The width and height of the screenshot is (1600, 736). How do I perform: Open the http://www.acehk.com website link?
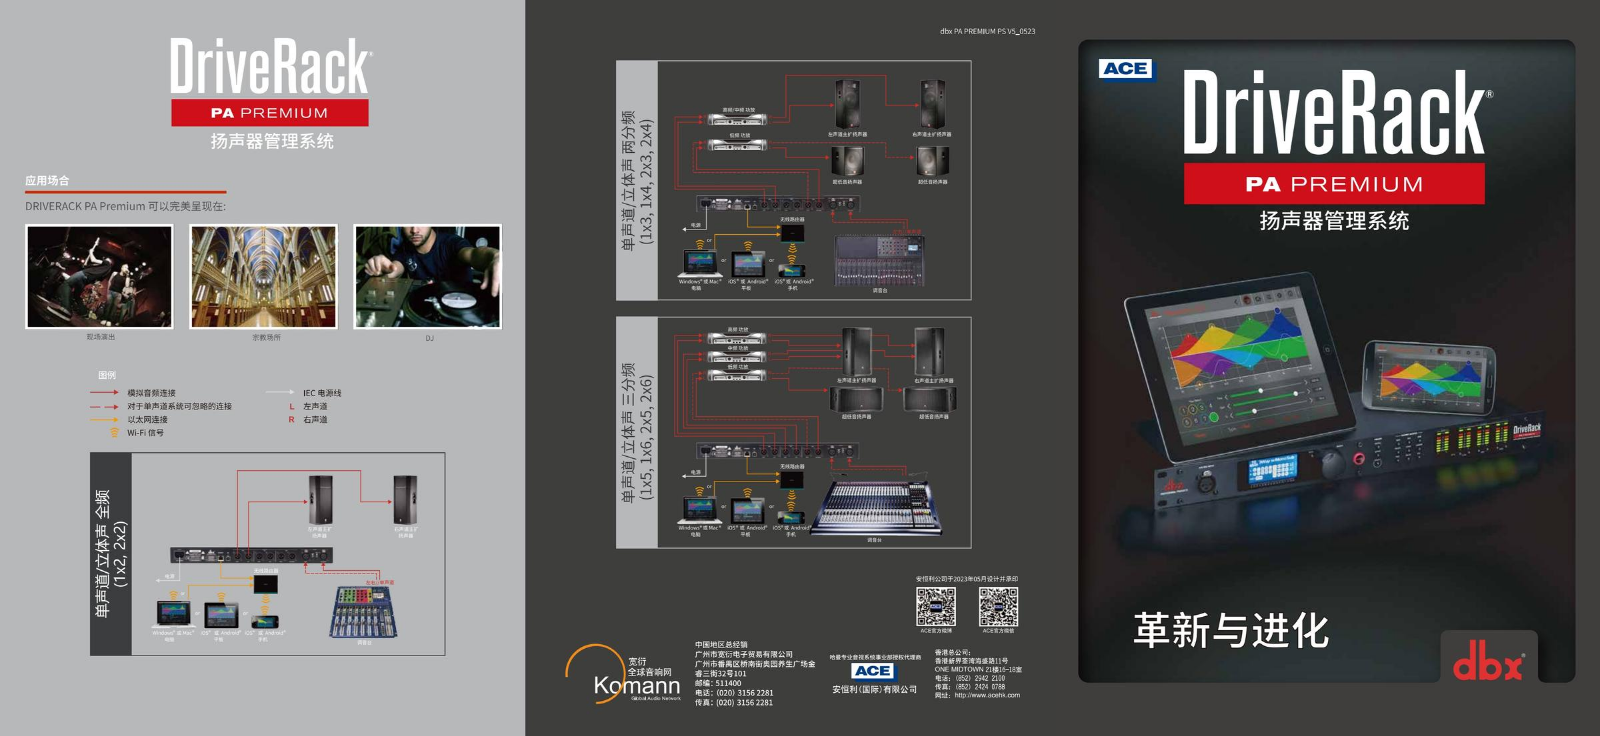[986, 695]
